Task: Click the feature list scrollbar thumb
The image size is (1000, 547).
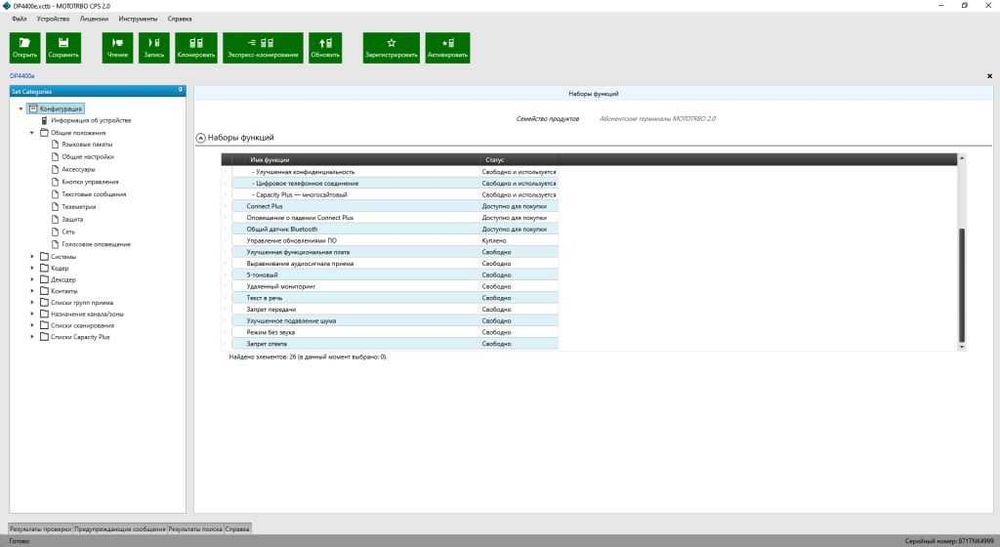Action: coord(962,285)
